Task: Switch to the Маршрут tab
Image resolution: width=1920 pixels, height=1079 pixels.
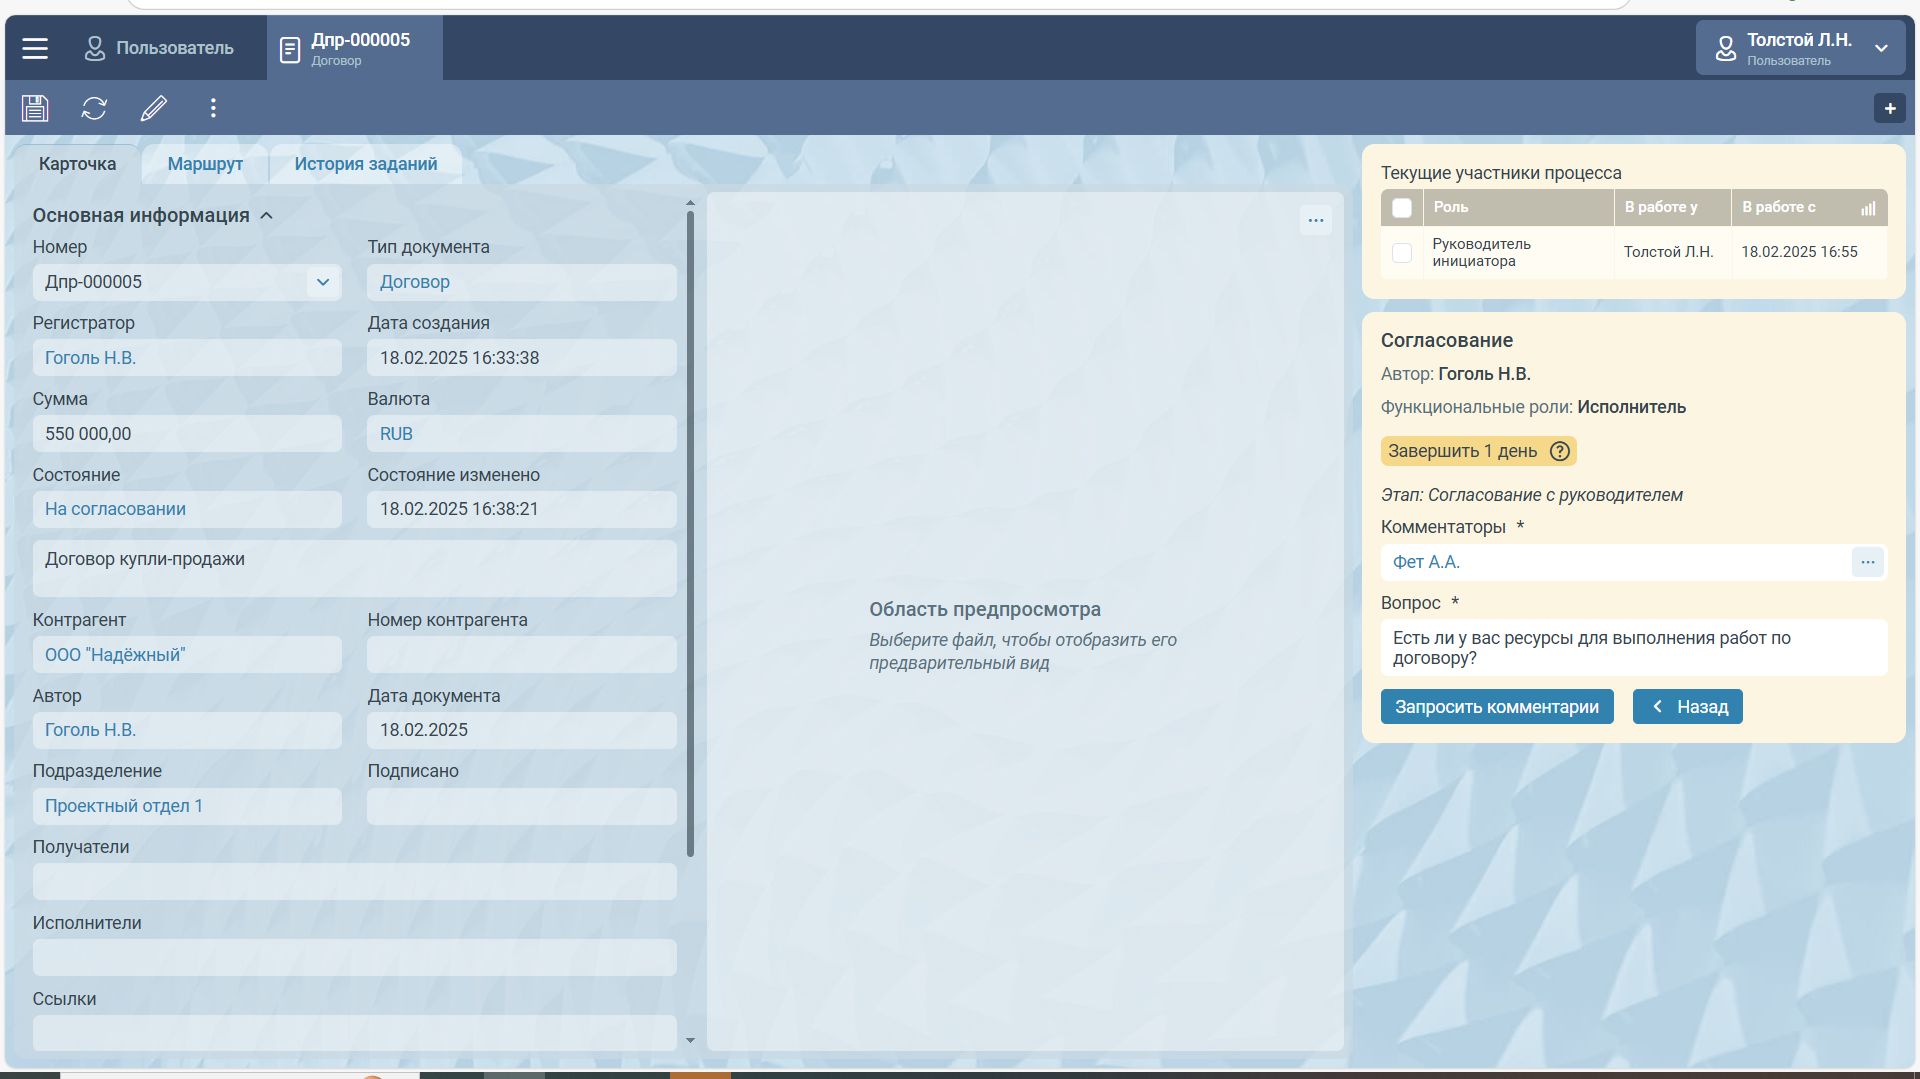Action: pos(205,164)
